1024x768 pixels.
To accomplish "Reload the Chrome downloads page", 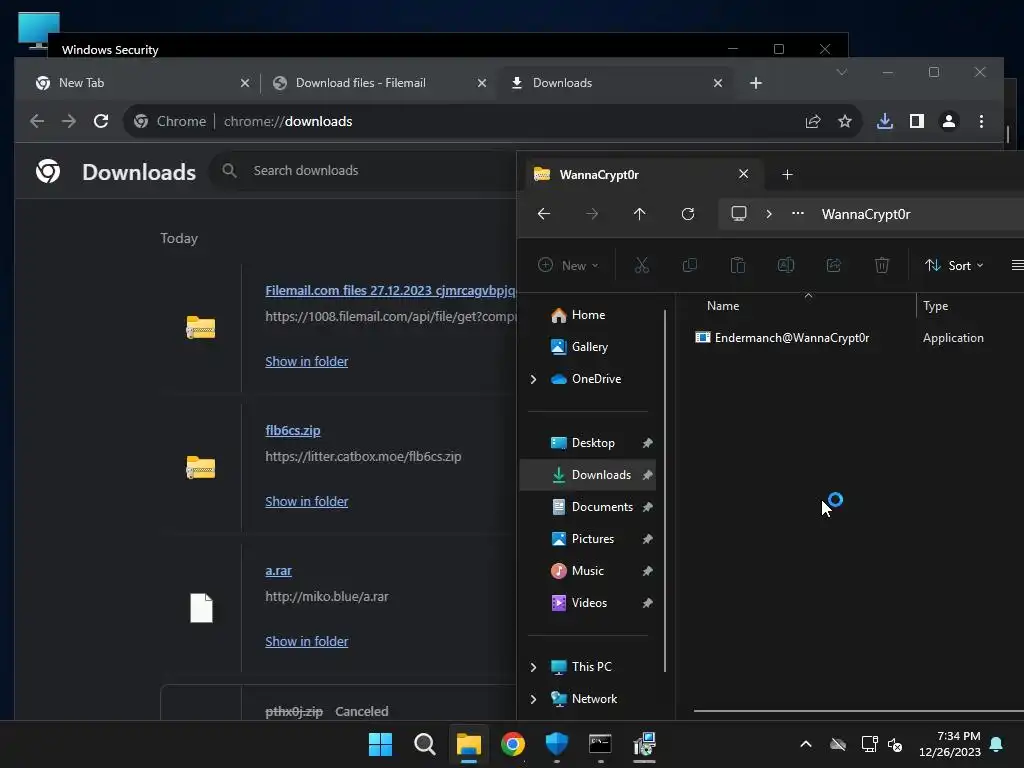I will point(101,121).
